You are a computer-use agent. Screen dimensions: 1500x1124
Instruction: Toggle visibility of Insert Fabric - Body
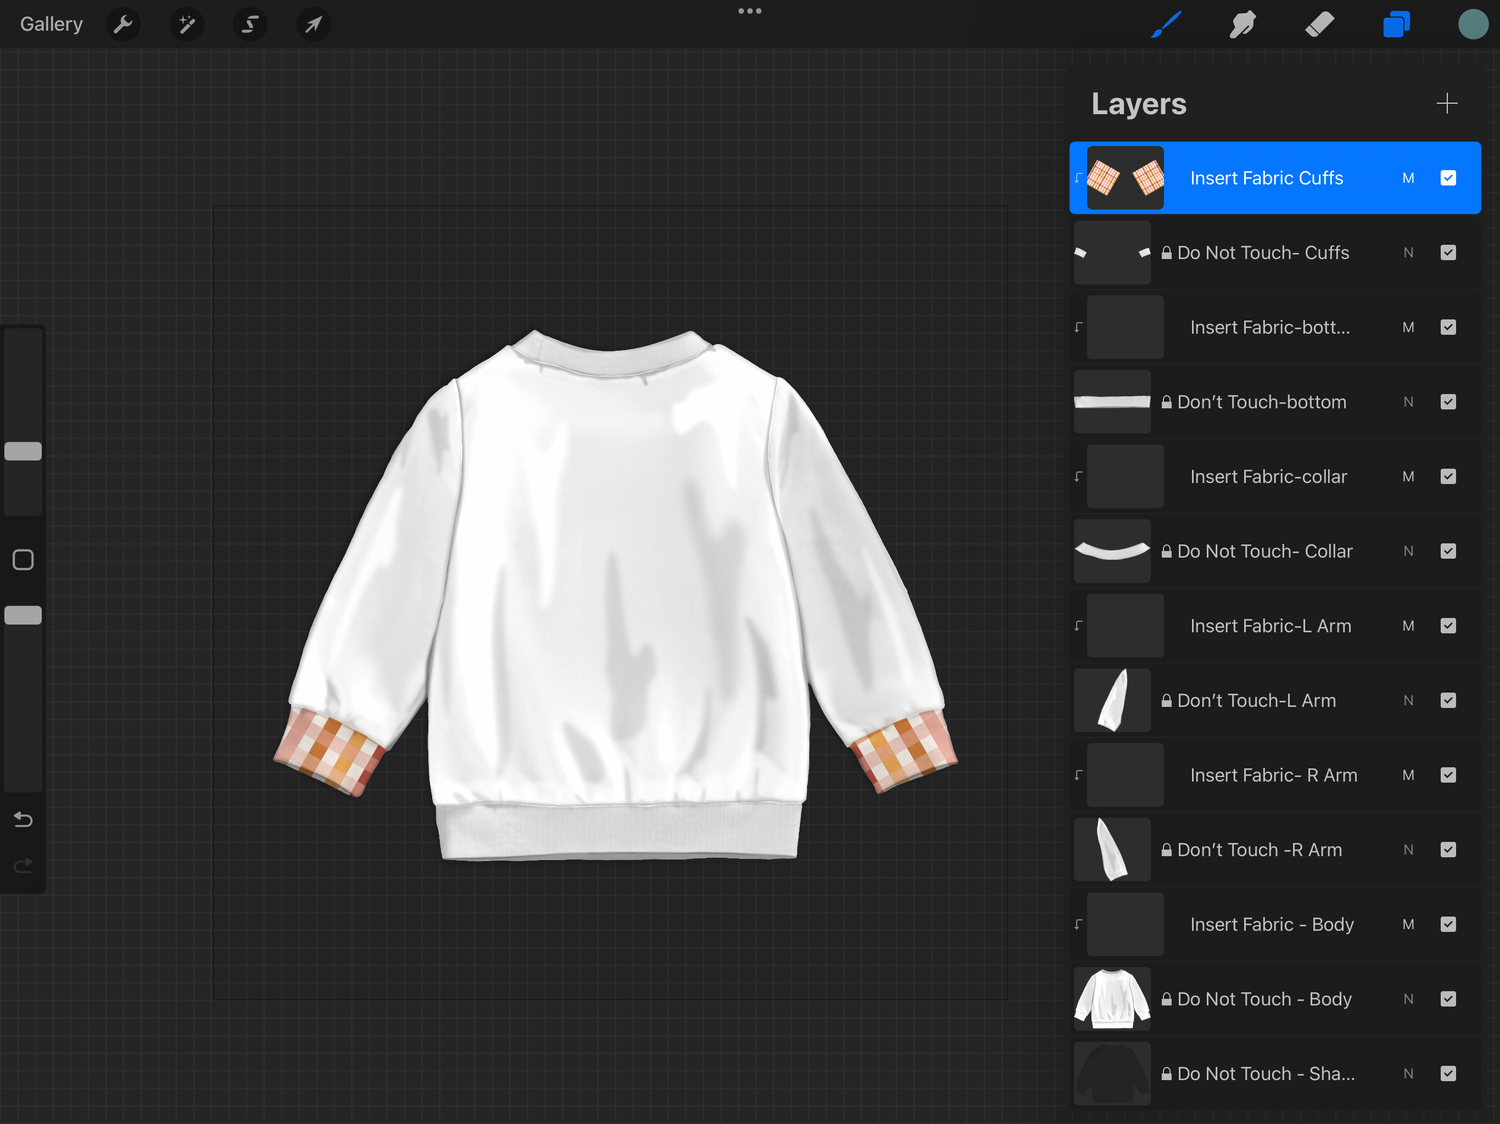tap(1448, 924)
